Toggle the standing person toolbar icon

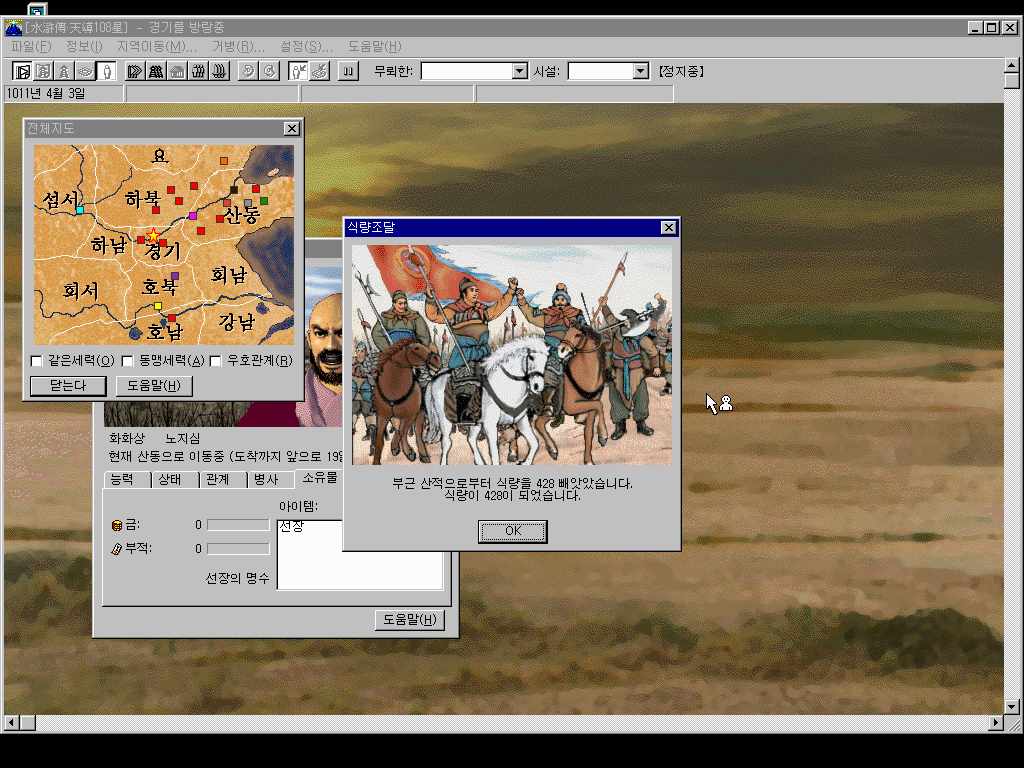click(106, 71)
